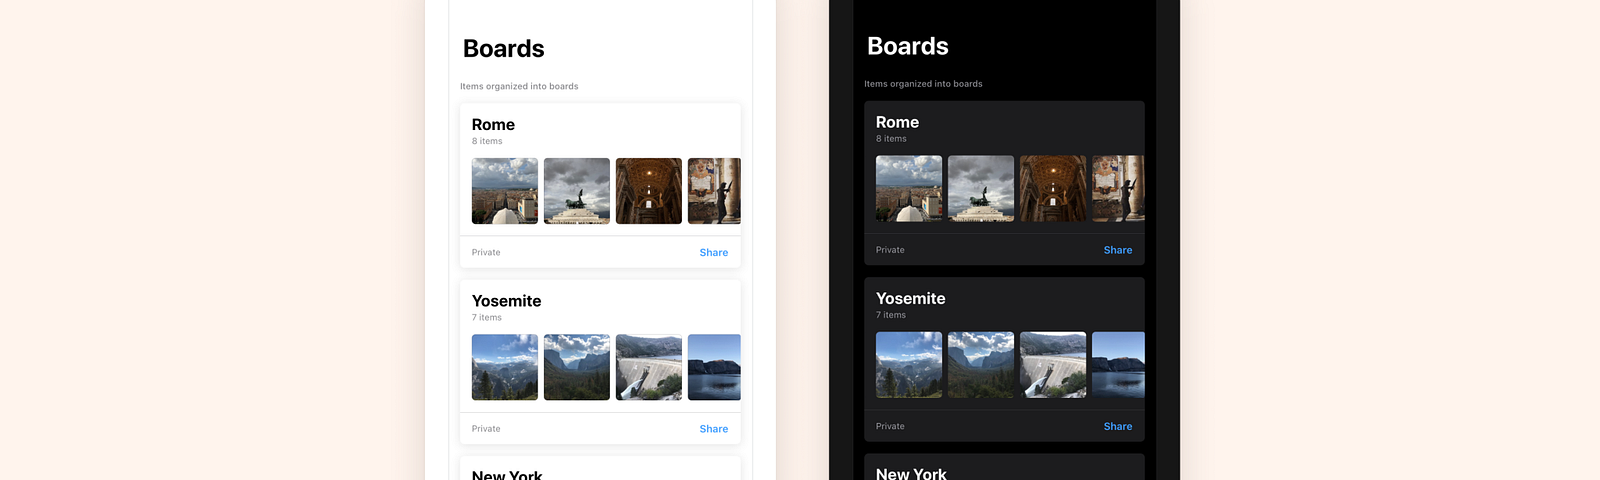Screen dimensions: 1600x480
Task: Click Private label of Yosemite board in dark screen
Action: click(890, 426)
